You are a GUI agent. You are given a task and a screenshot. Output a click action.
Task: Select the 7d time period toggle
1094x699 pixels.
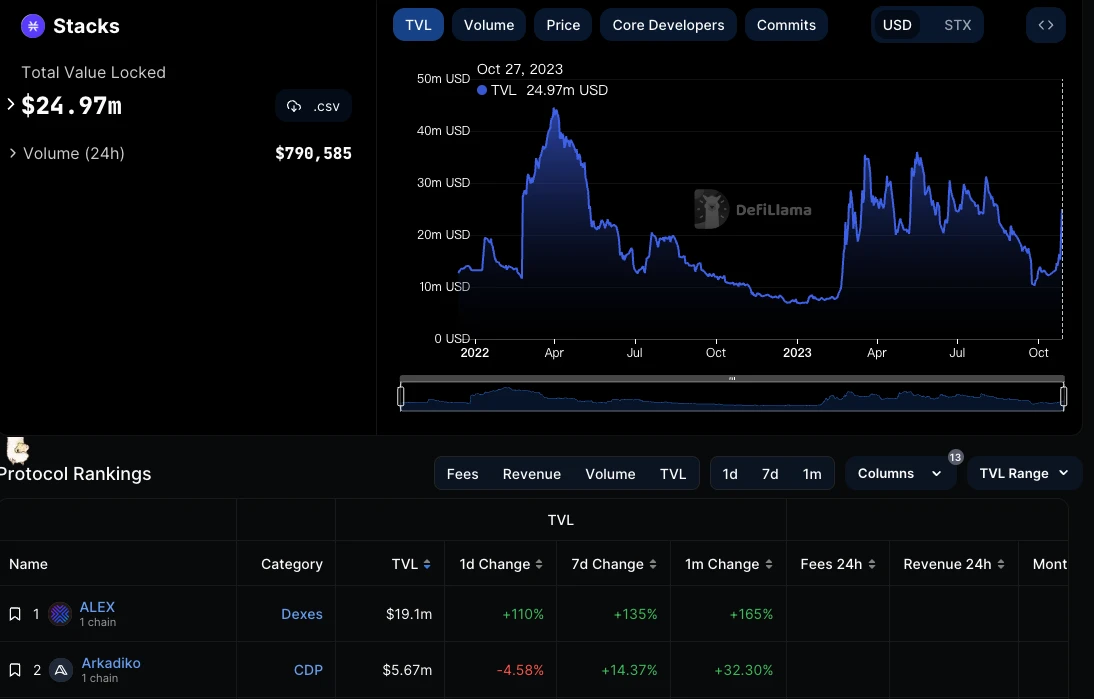pyautogui.click(x=769, y=473)
